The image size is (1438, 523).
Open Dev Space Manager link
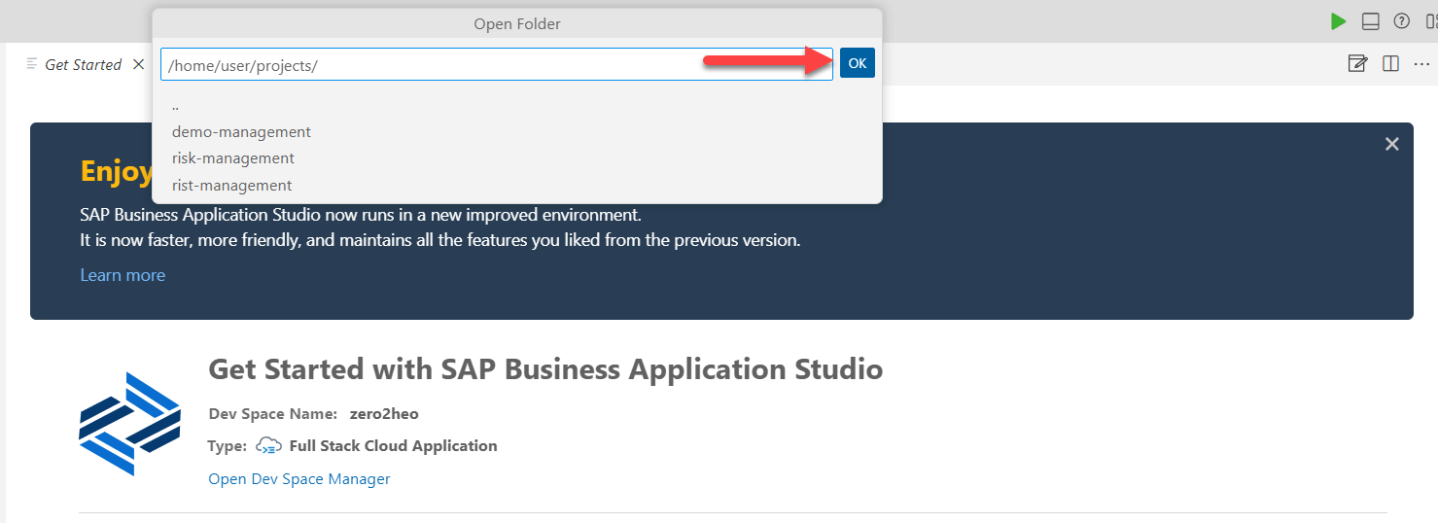coord(299,479)
